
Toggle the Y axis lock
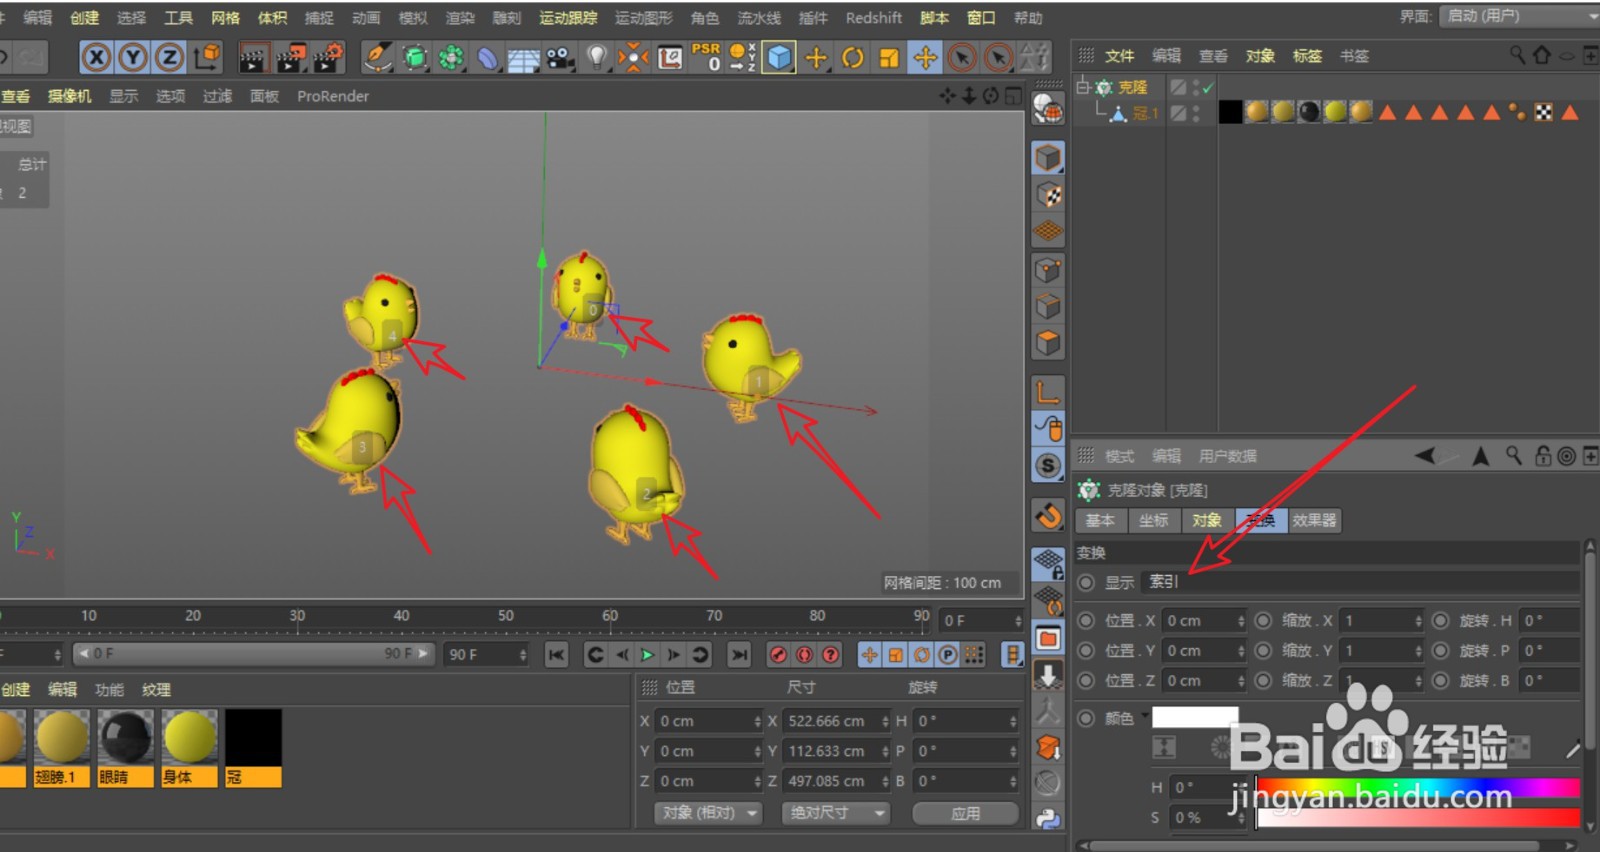point(133,58)
